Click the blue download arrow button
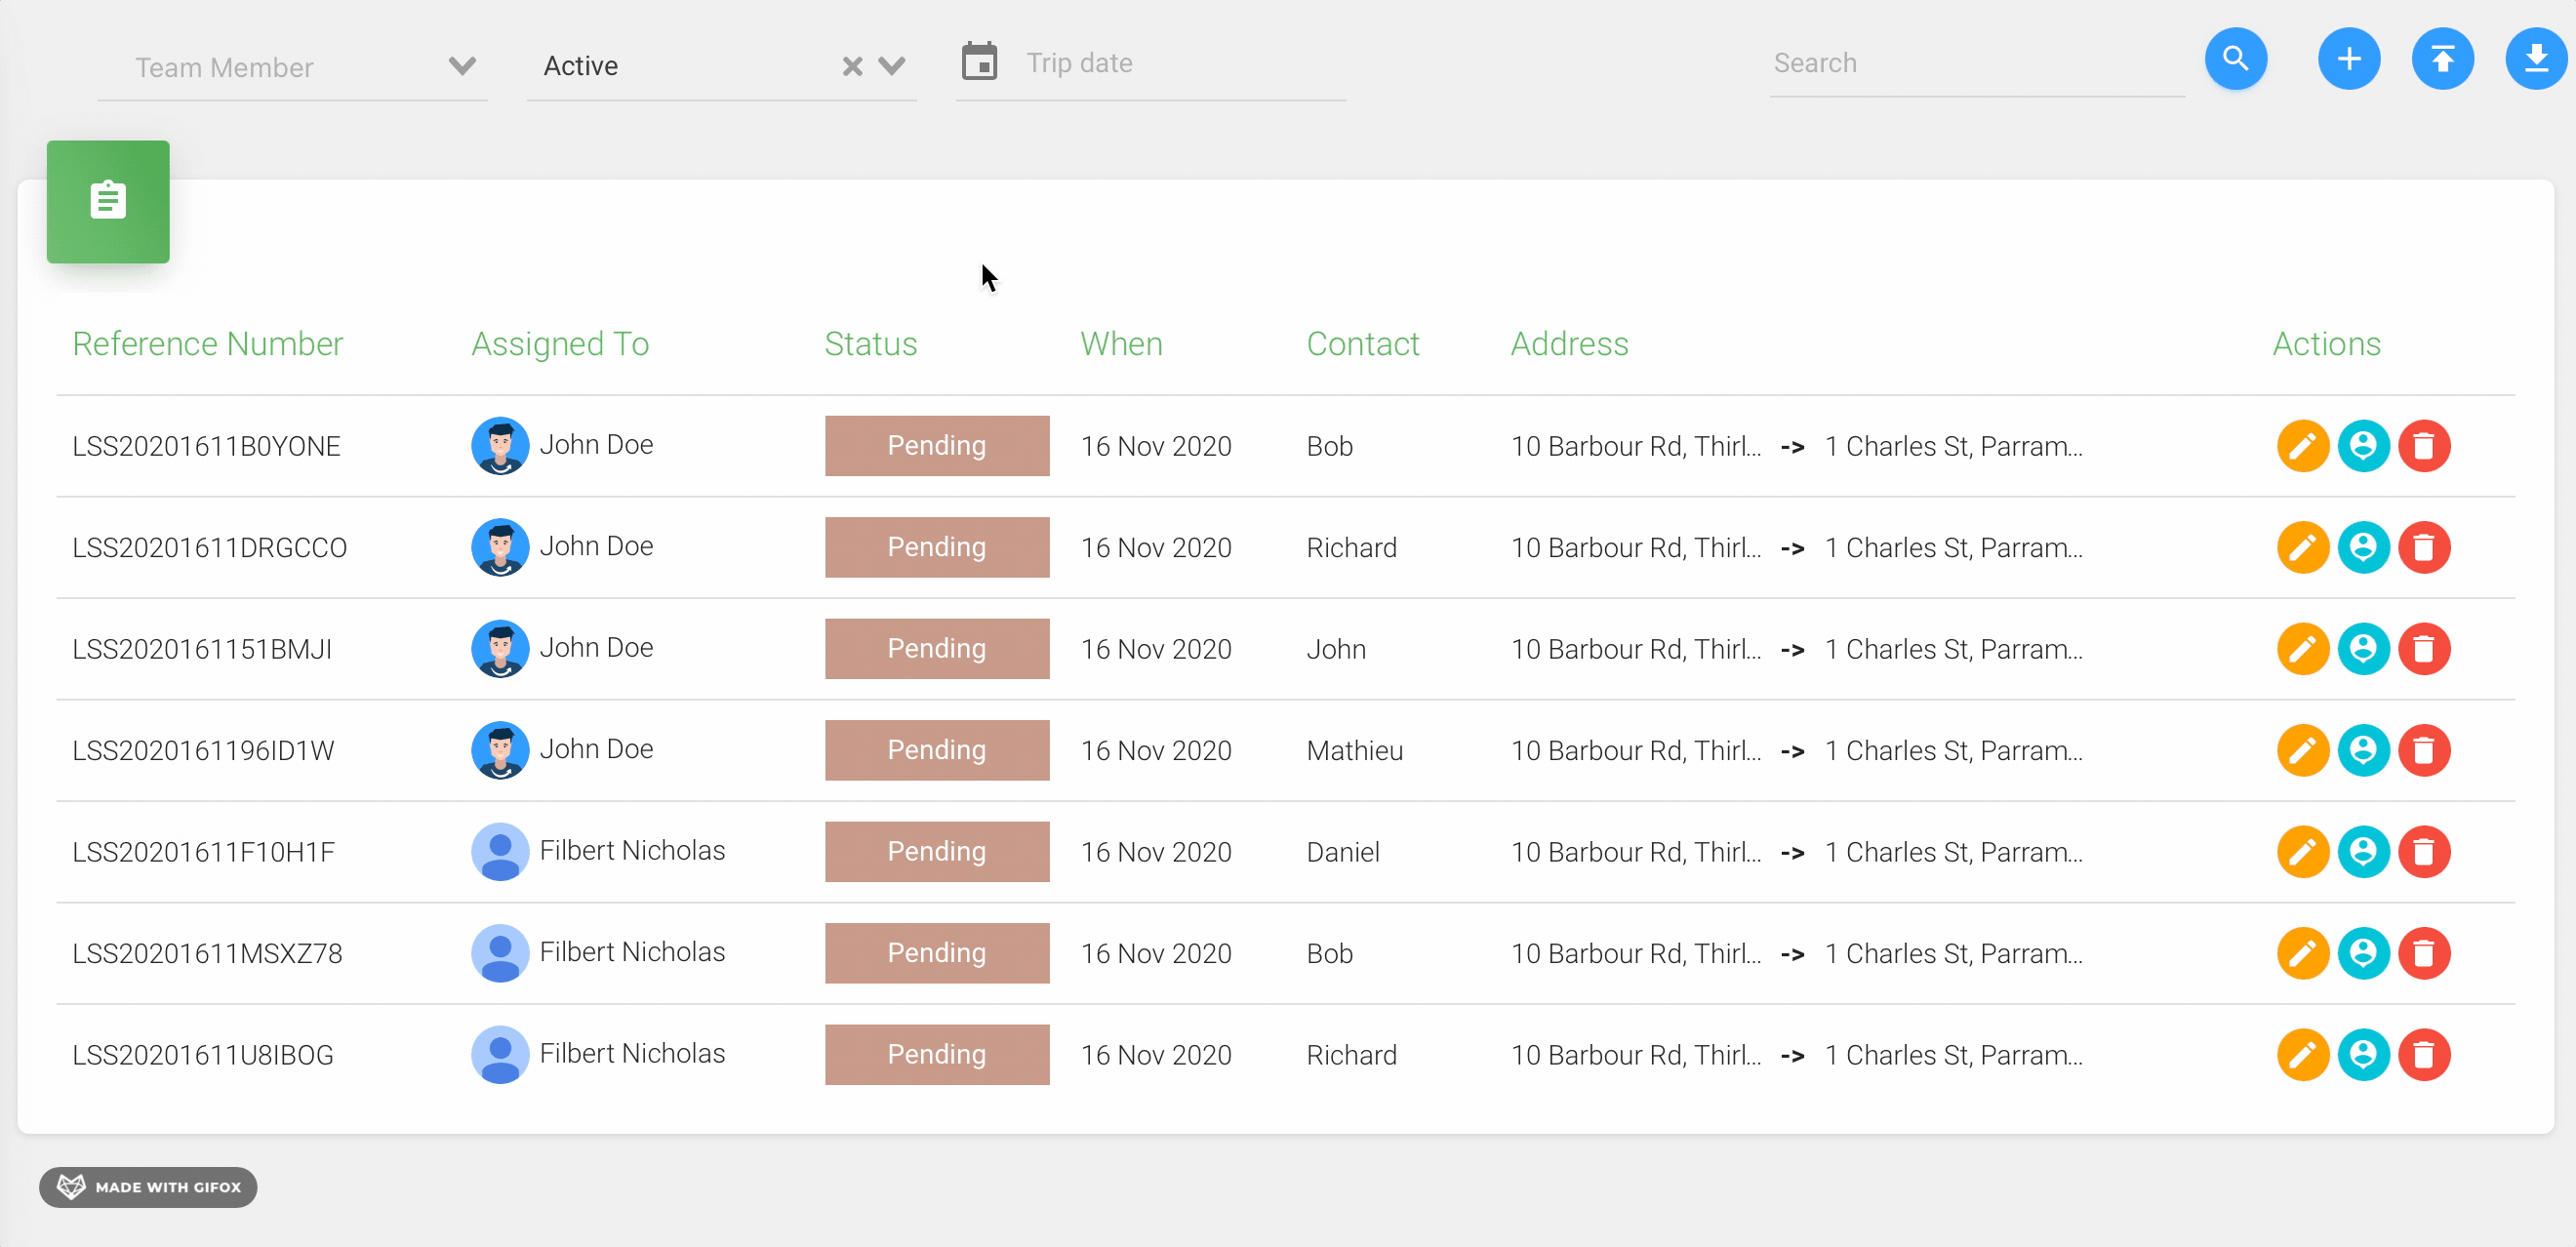The width and height of the screenshot is (2576, 1247). coord(2536,59)
